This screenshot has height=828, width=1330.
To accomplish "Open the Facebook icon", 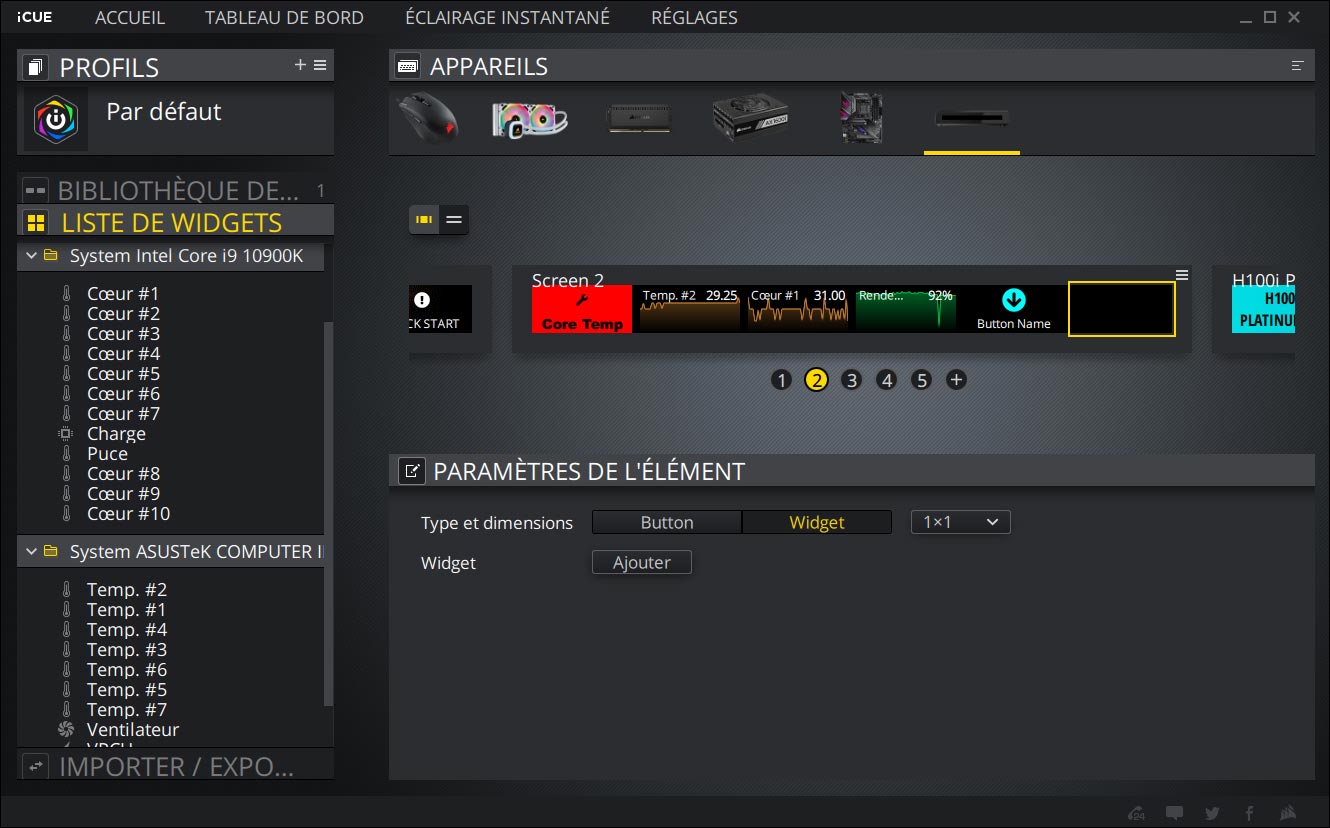I will coord(1249,813).
